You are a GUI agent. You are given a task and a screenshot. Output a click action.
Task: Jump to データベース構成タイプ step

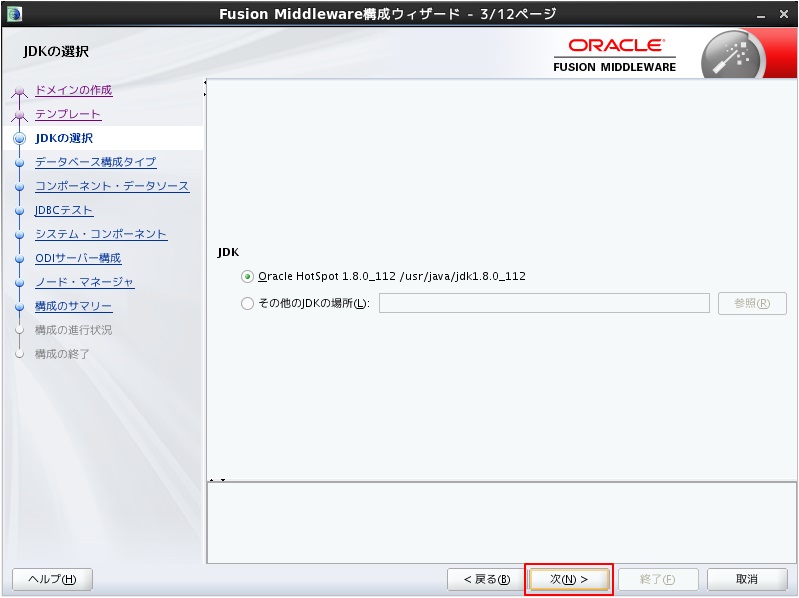[95, 162]
